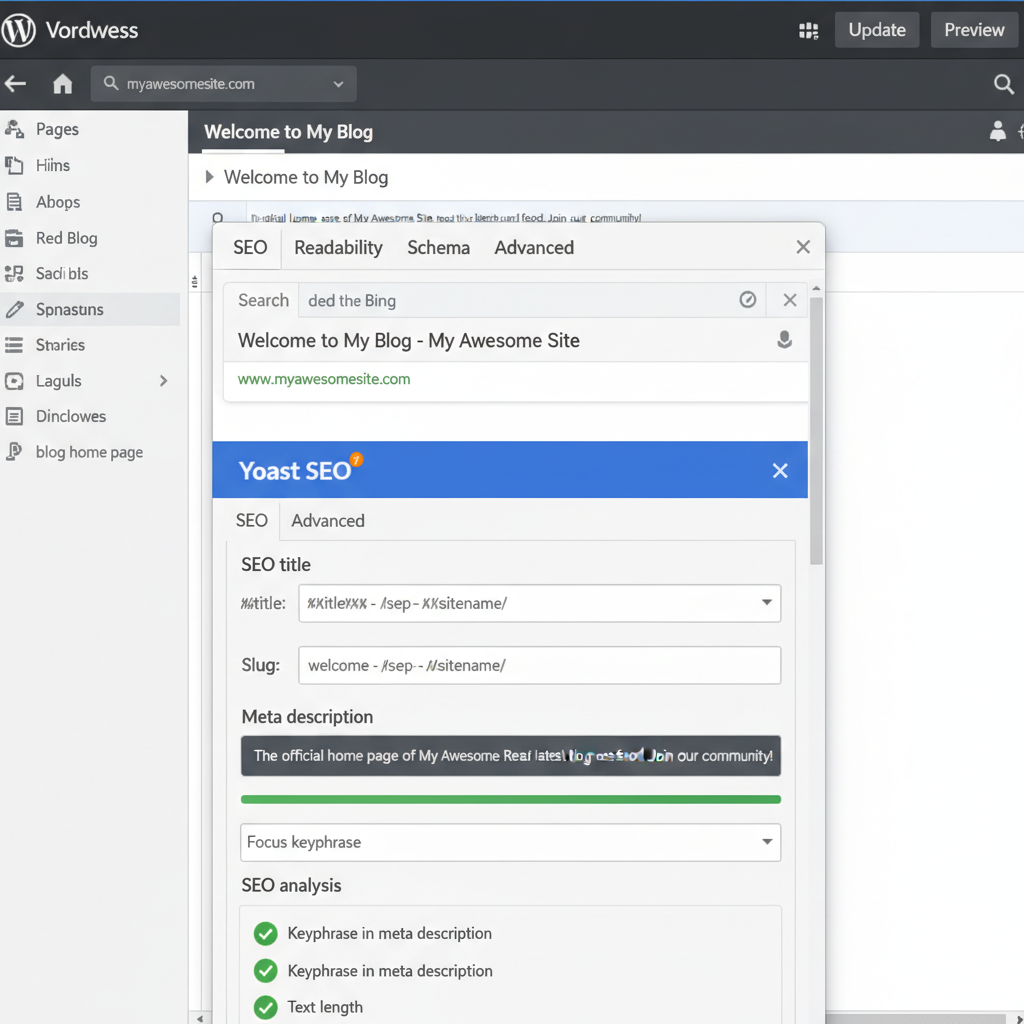Image resolution: width=1024 pixels, height=1024 pixels.
Task: Click the search magnifier icon top right
Action: 1003,84
